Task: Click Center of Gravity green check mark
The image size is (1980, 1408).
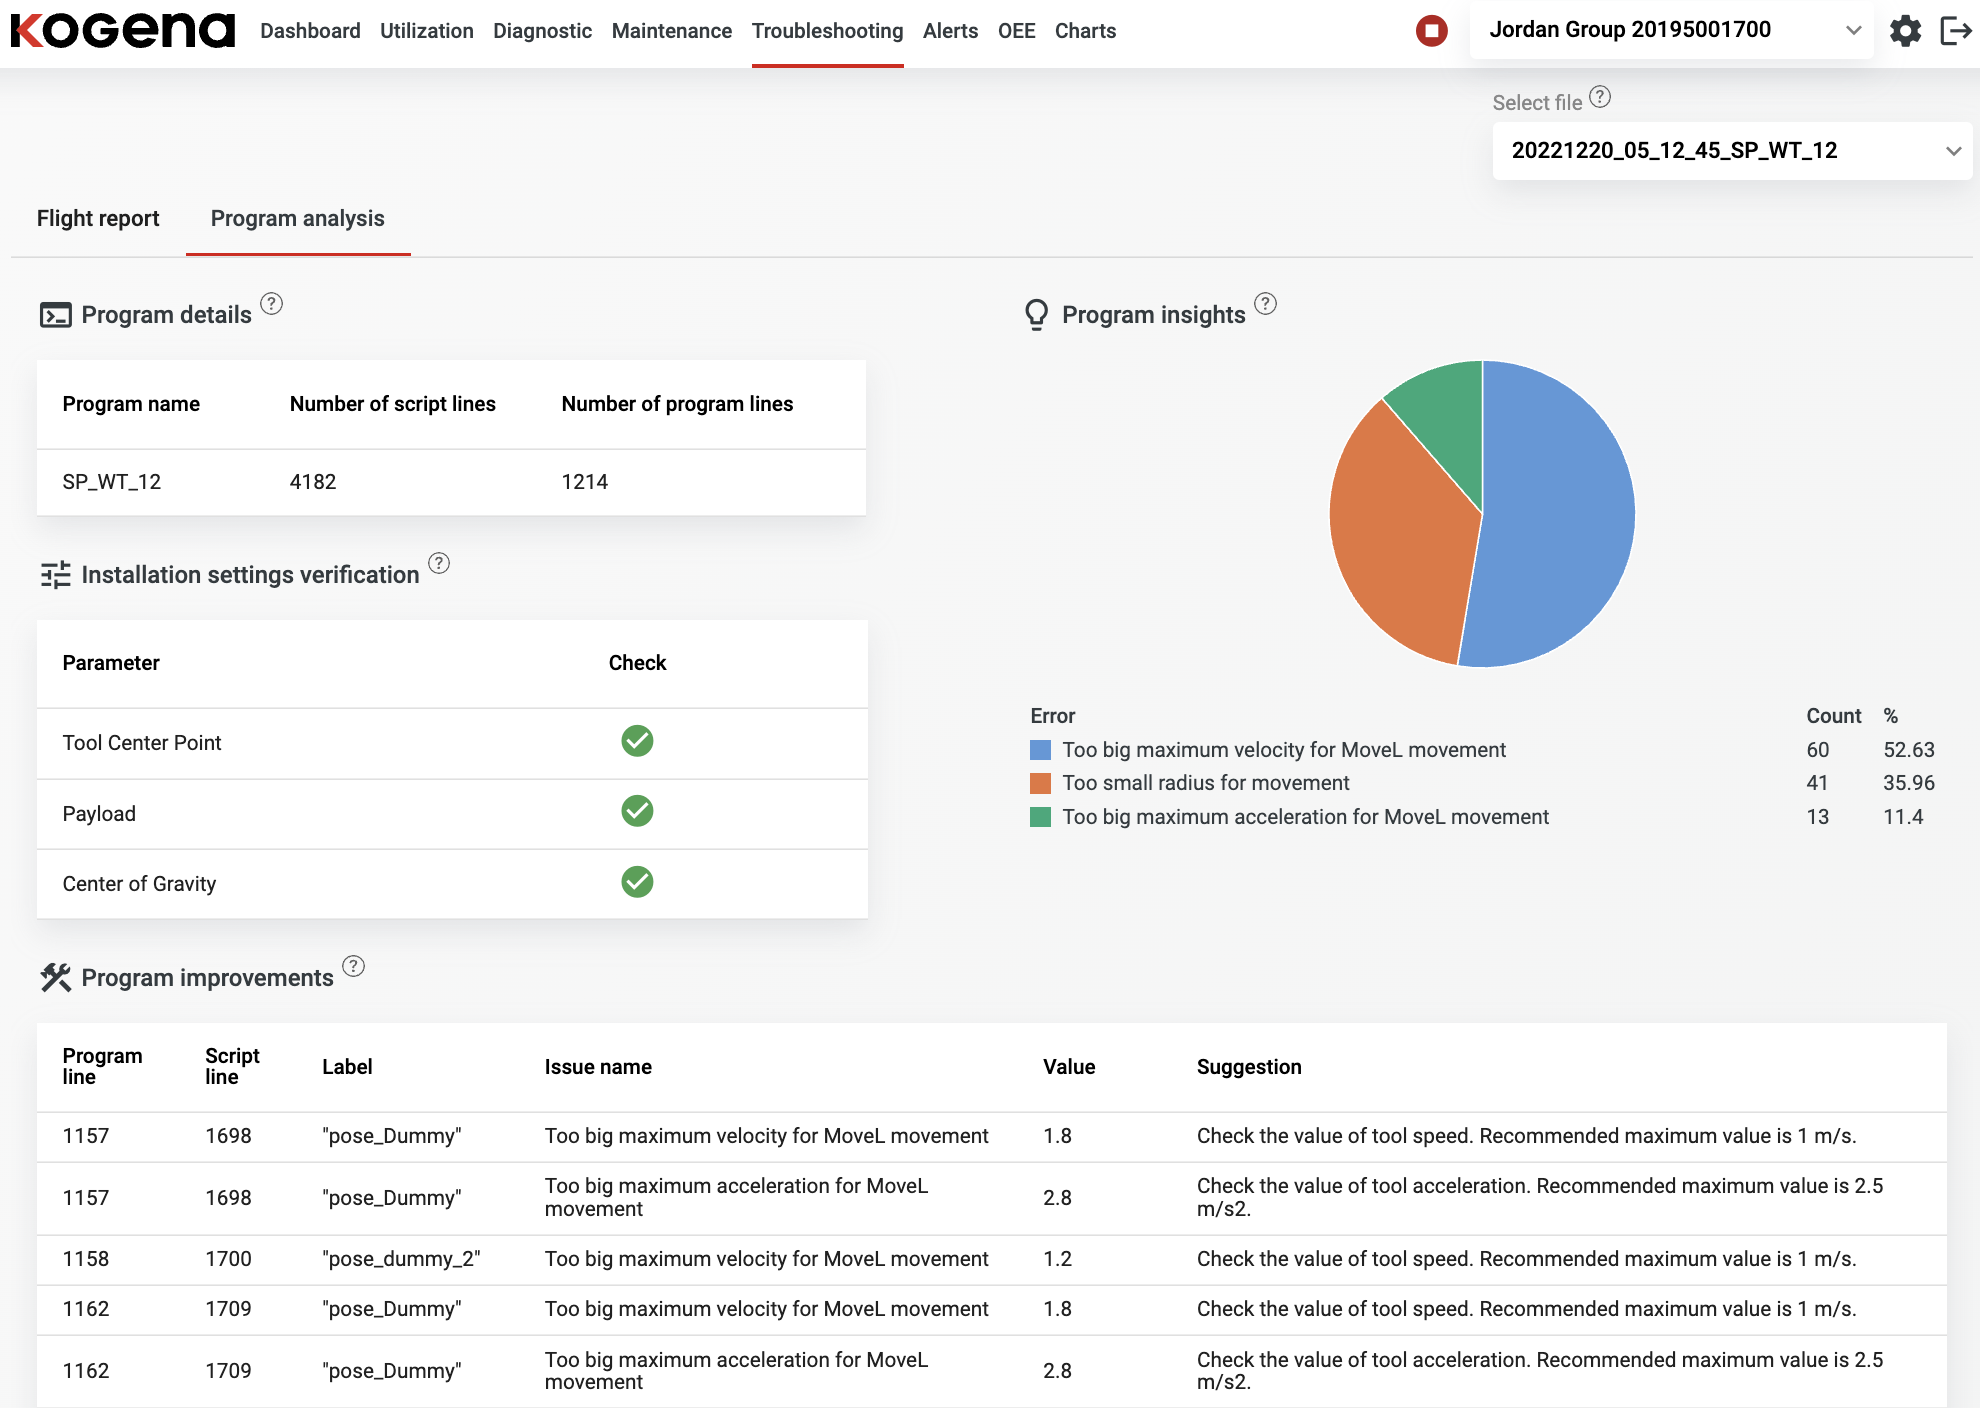Action: (x=637, y=882)
